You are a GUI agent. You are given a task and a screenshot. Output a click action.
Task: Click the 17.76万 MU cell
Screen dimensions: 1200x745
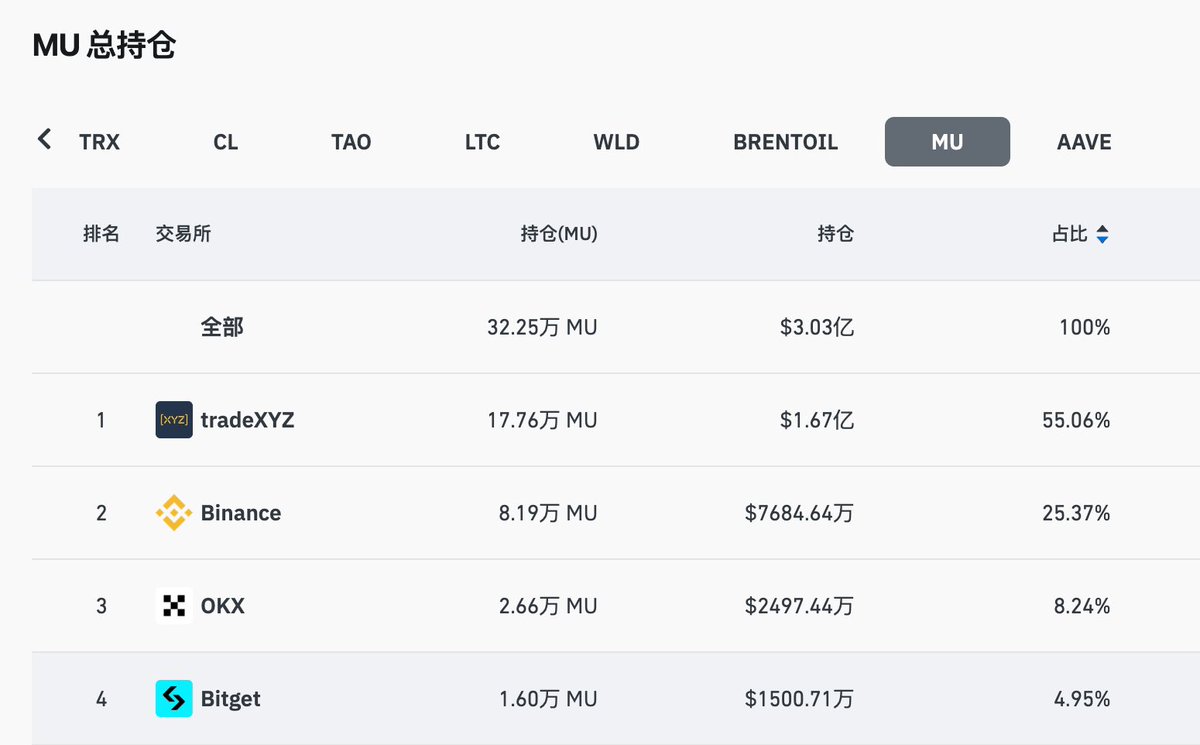coord(542,420)
